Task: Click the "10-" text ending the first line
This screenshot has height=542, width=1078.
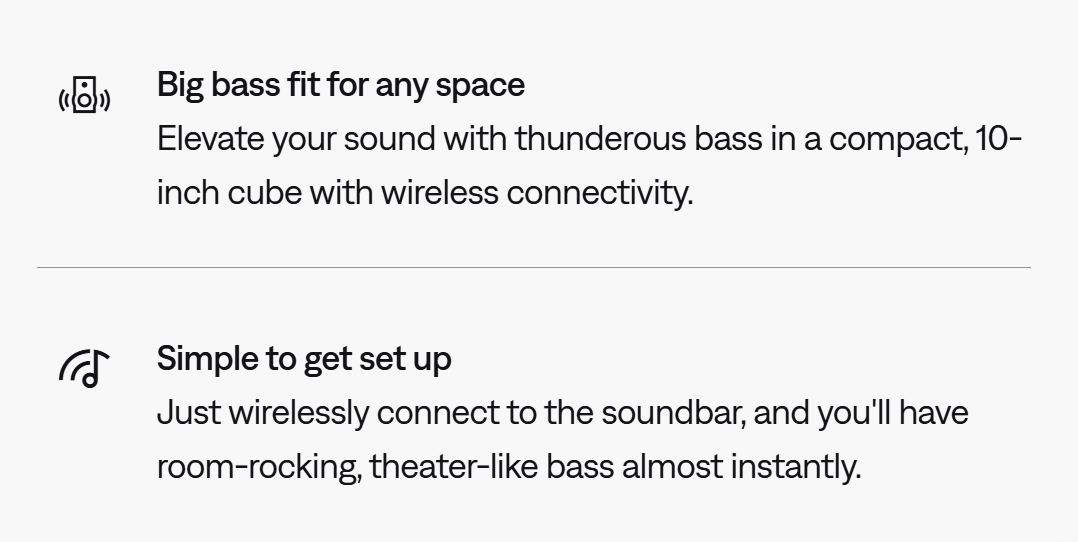Action: coord(998,139)
